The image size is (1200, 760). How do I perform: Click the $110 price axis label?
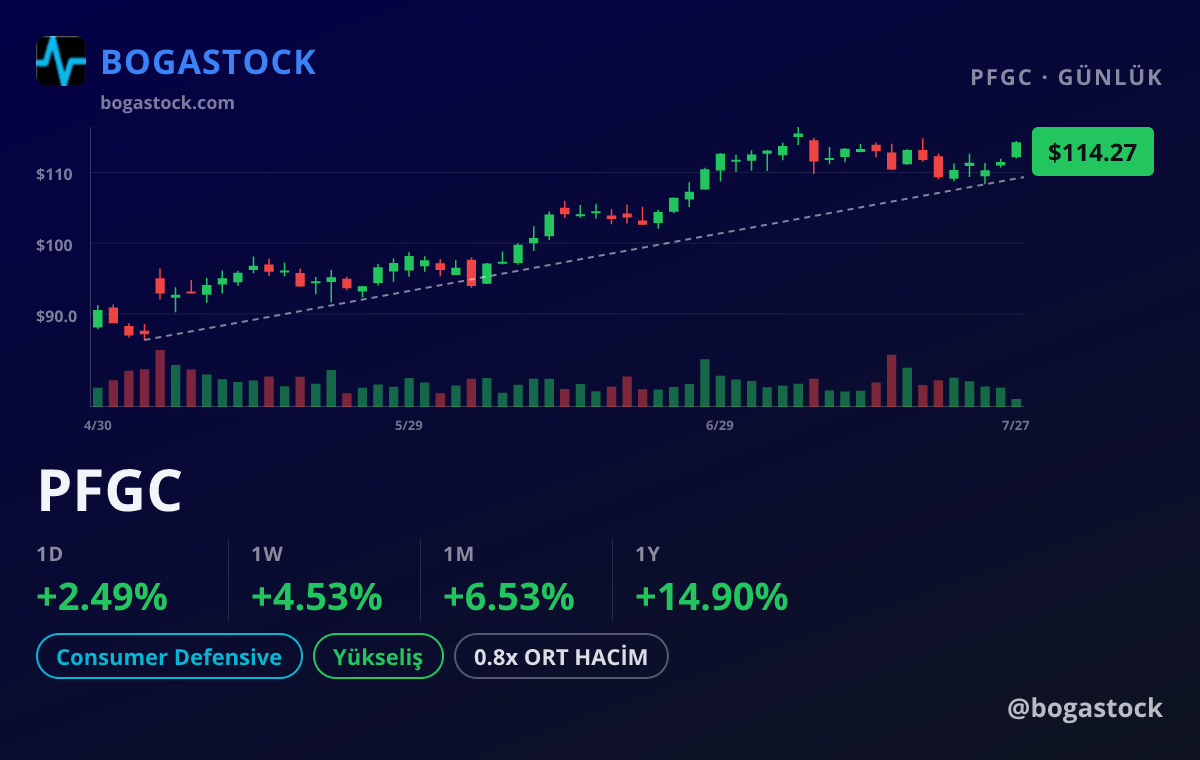(55, 174)
